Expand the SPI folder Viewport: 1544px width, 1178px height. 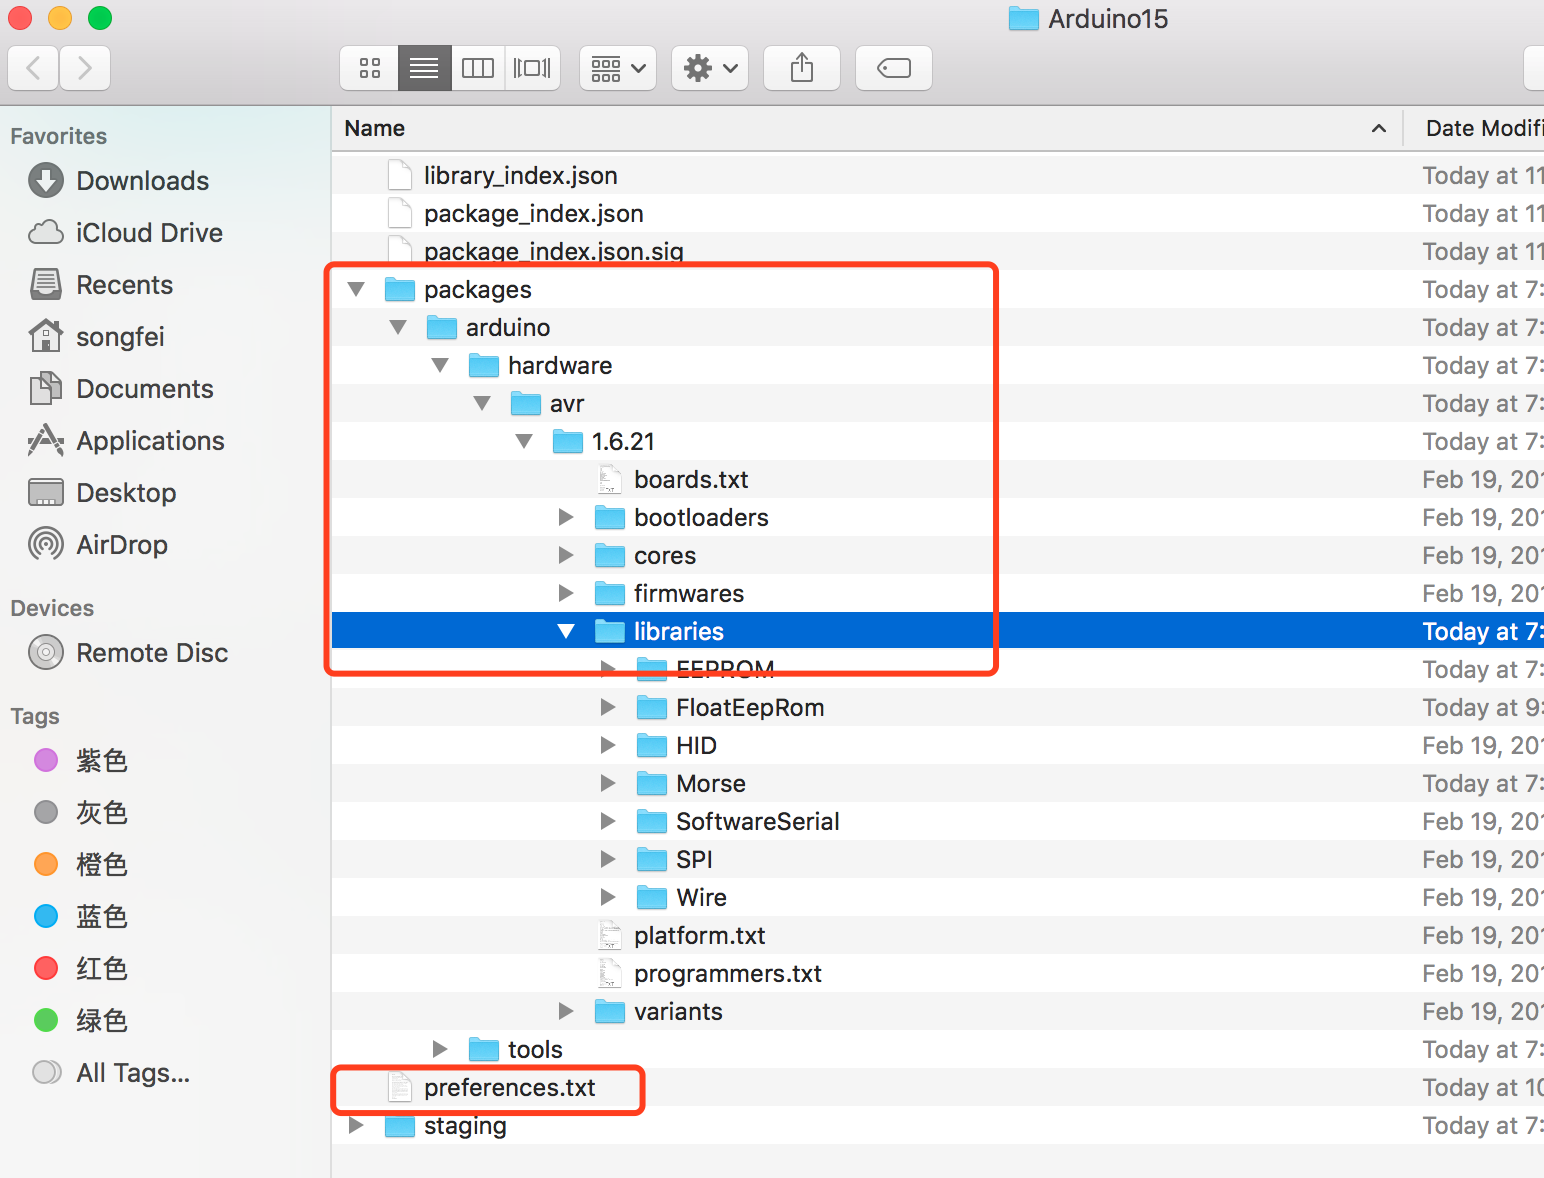tap(608, 859)
